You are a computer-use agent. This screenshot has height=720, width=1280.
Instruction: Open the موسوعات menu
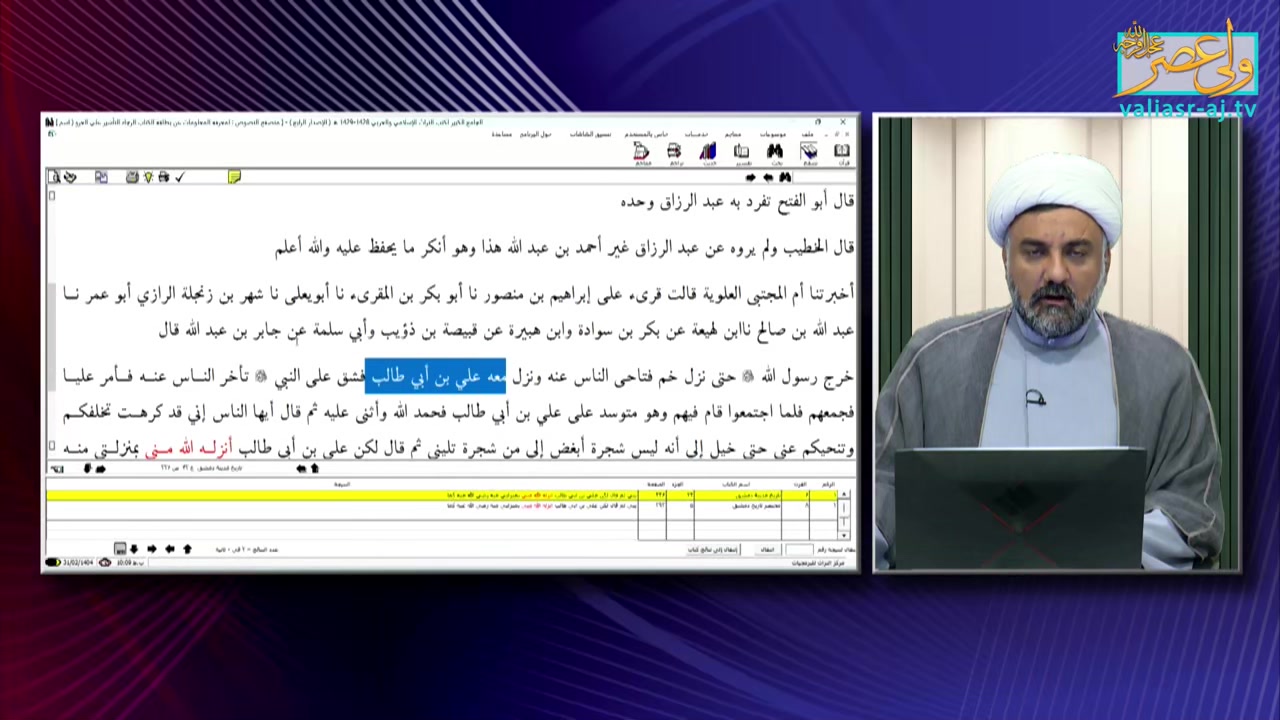coord(773,134)
